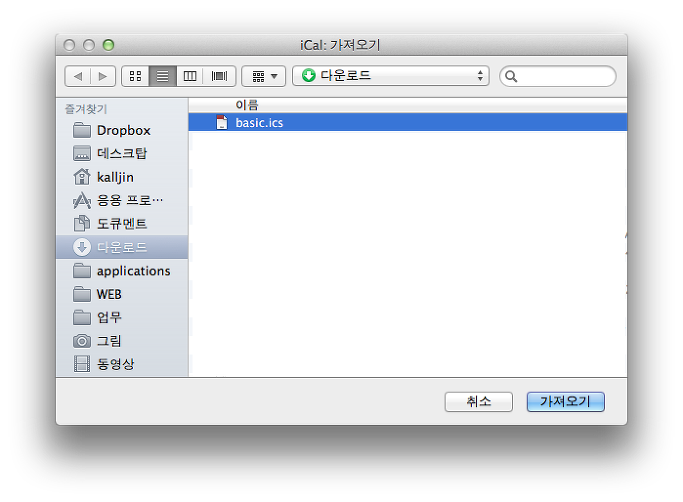683x502 pixels.
Task: Select 동영상 movies in sidebar
Action: tap(122, 364)
